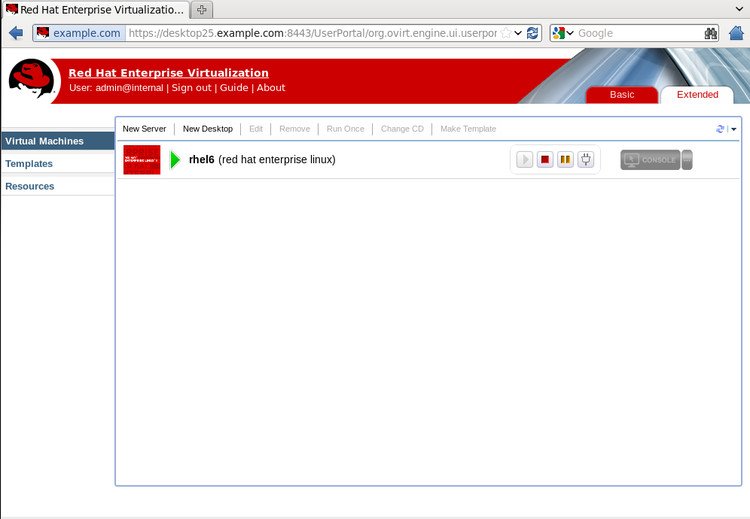This screenshot has height=519, width=750.
Task: Click the green running status arrow for rhel6
Action: coord(175,160)
